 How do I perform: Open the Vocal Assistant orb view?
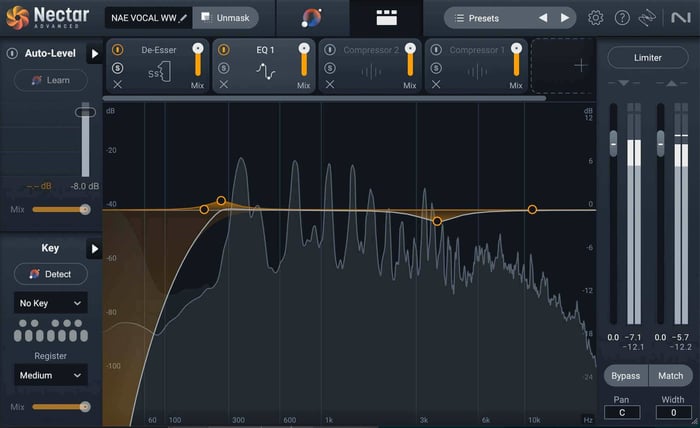311,18
